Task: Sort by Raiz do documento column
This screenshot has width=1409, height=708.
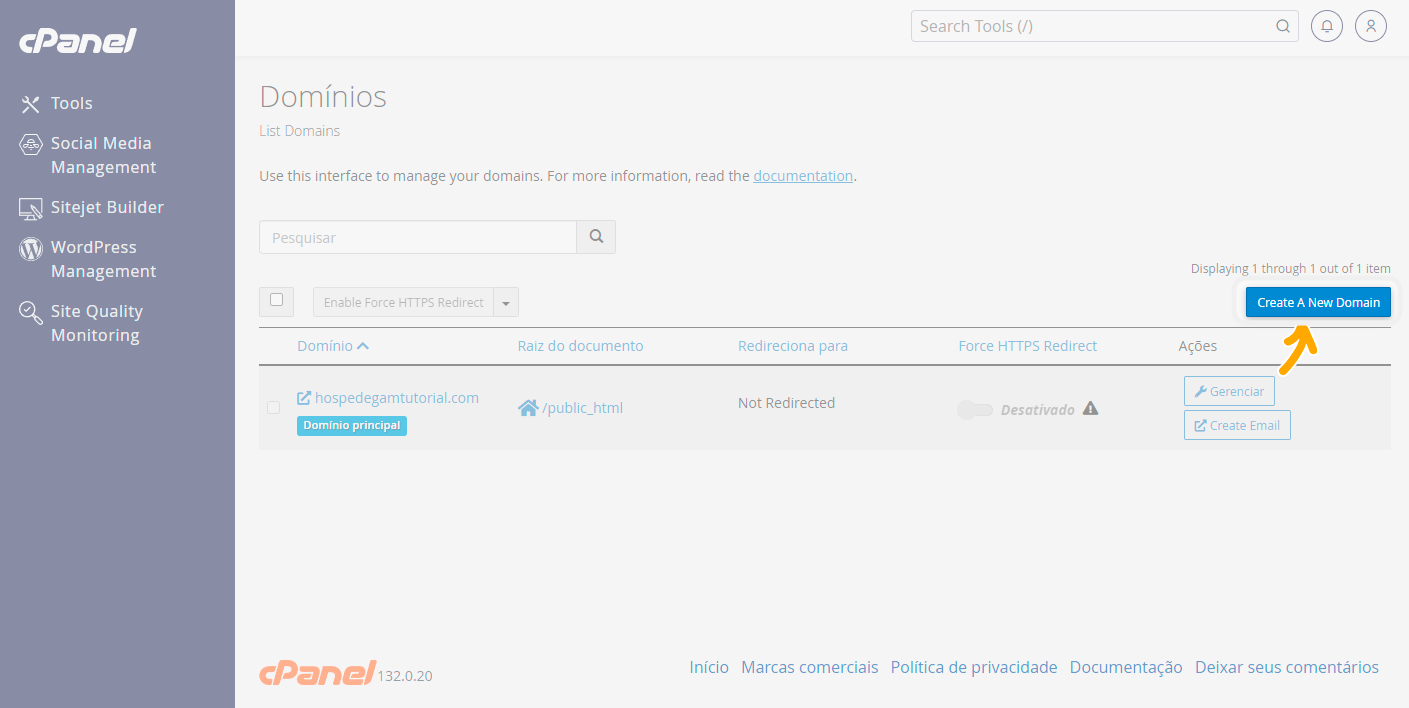Action: point(580,346)
